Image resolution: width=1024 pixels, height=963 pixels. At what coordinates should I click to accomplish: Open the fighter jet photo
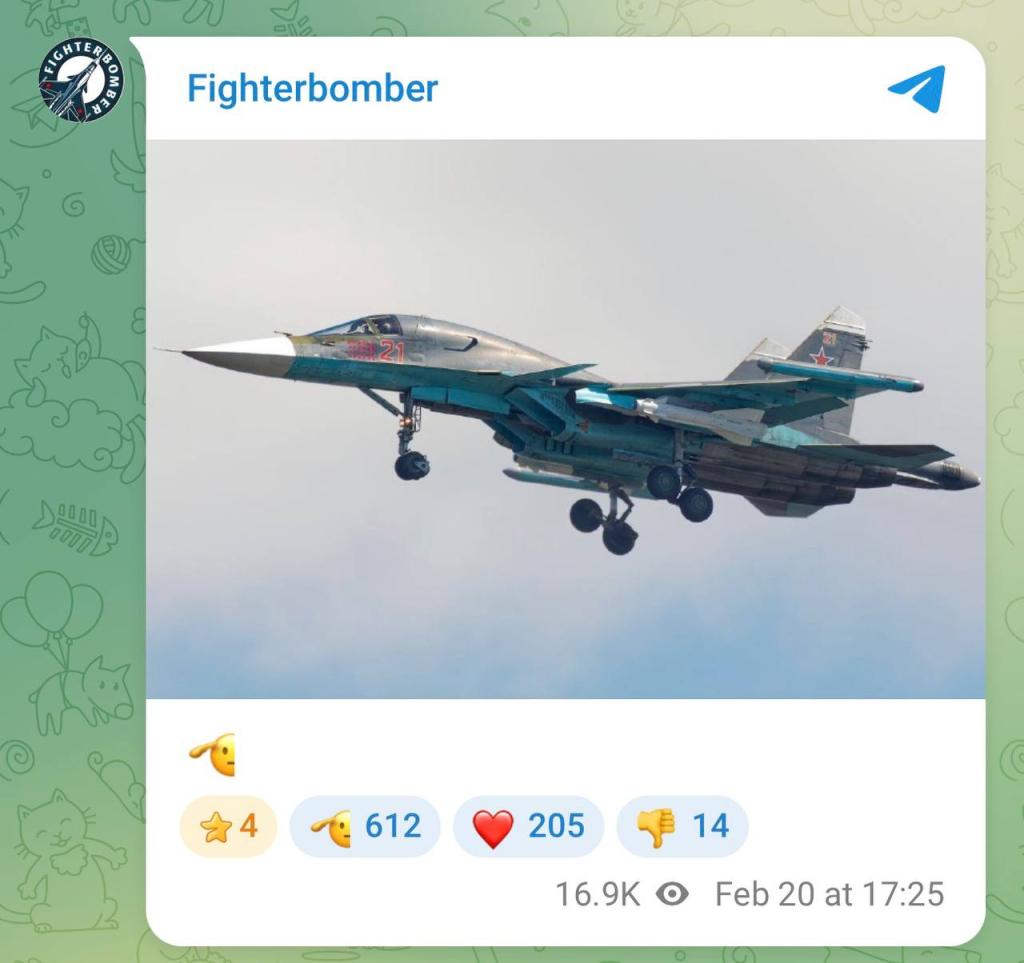(566, 419)
